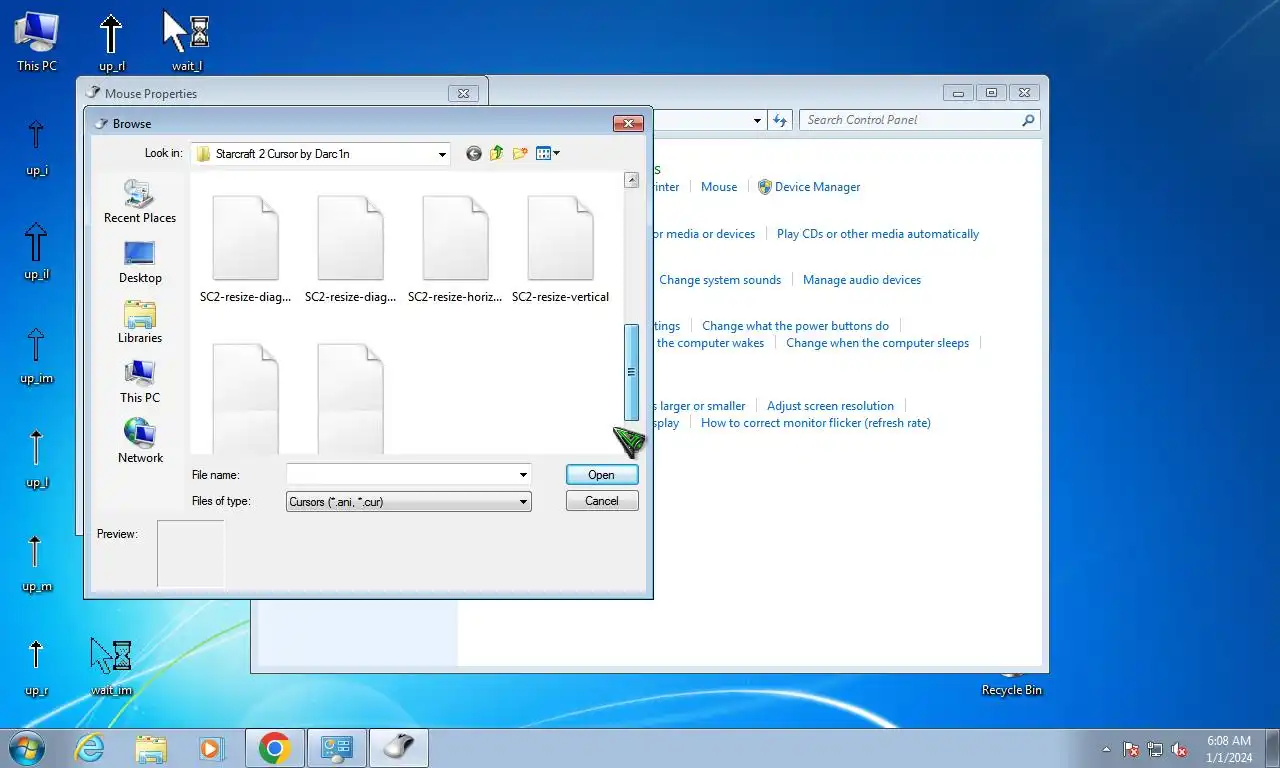Screen dimensions: 1280x768
Task: Select the SC2-resize-vertical cursor file
Action: point(560,249)
